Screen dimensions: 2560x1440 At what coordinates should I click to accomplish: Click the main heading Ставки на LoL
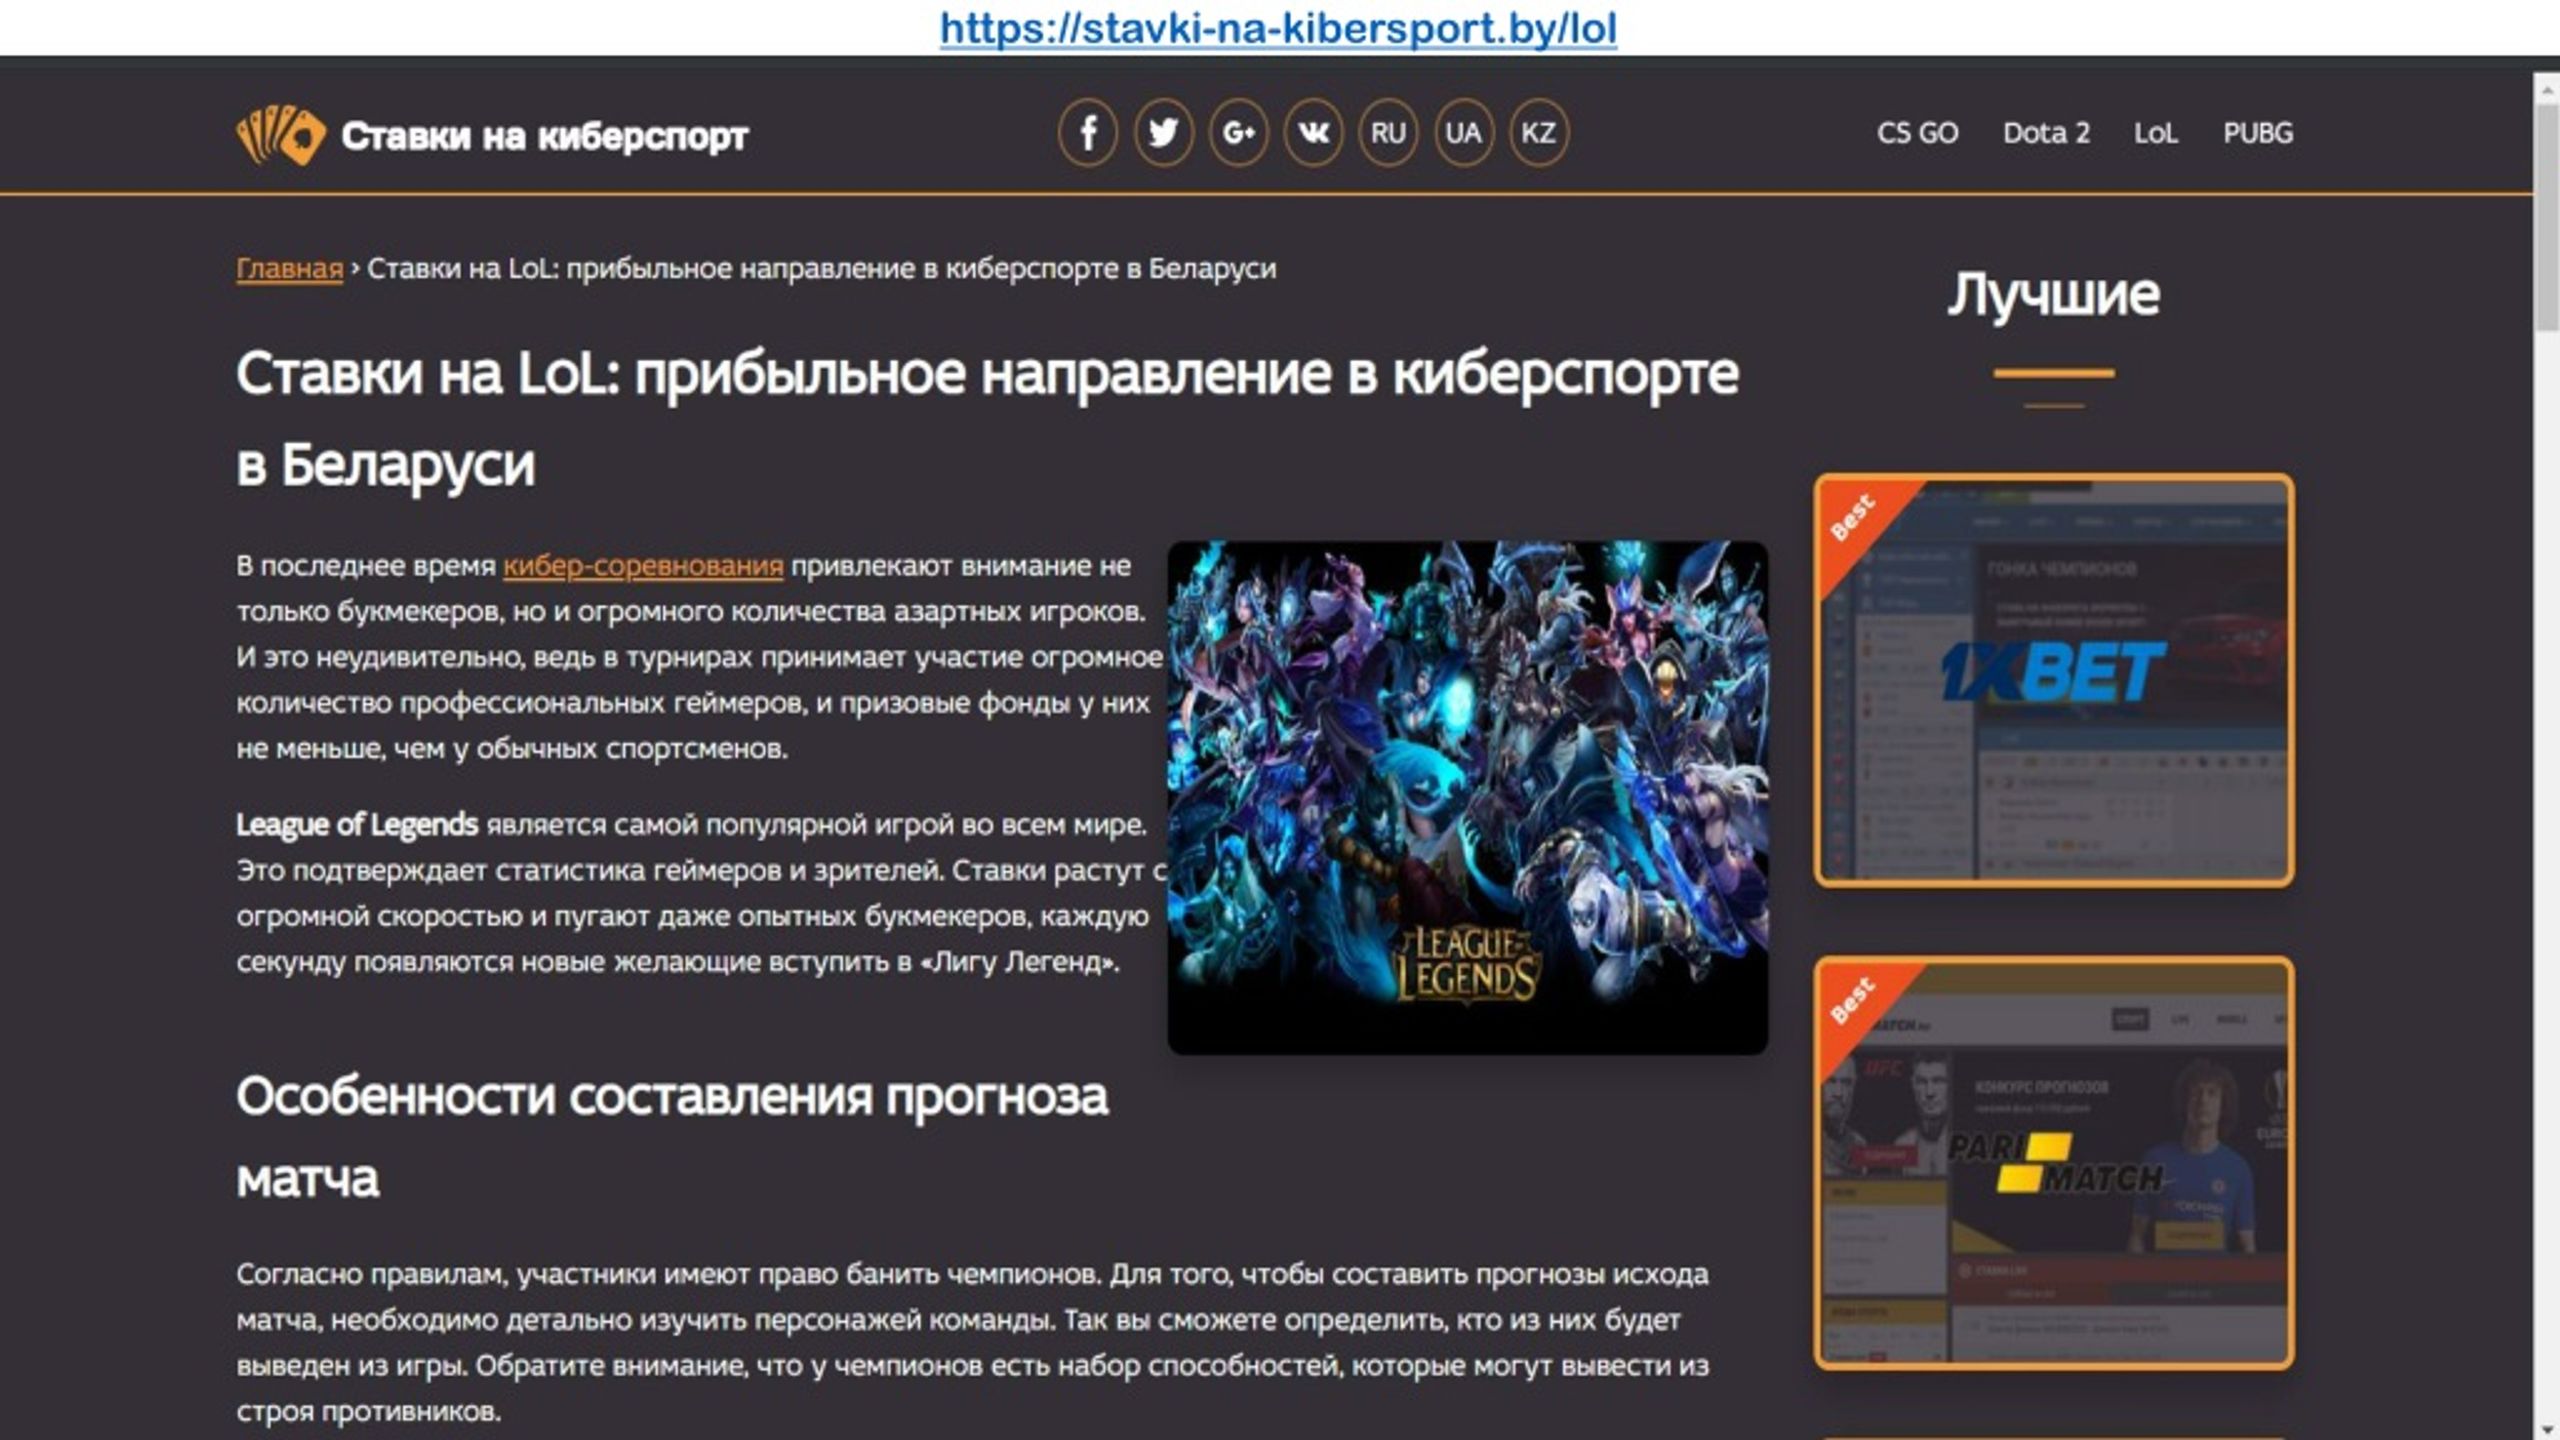pyautogui.click(x=987, y=418)
